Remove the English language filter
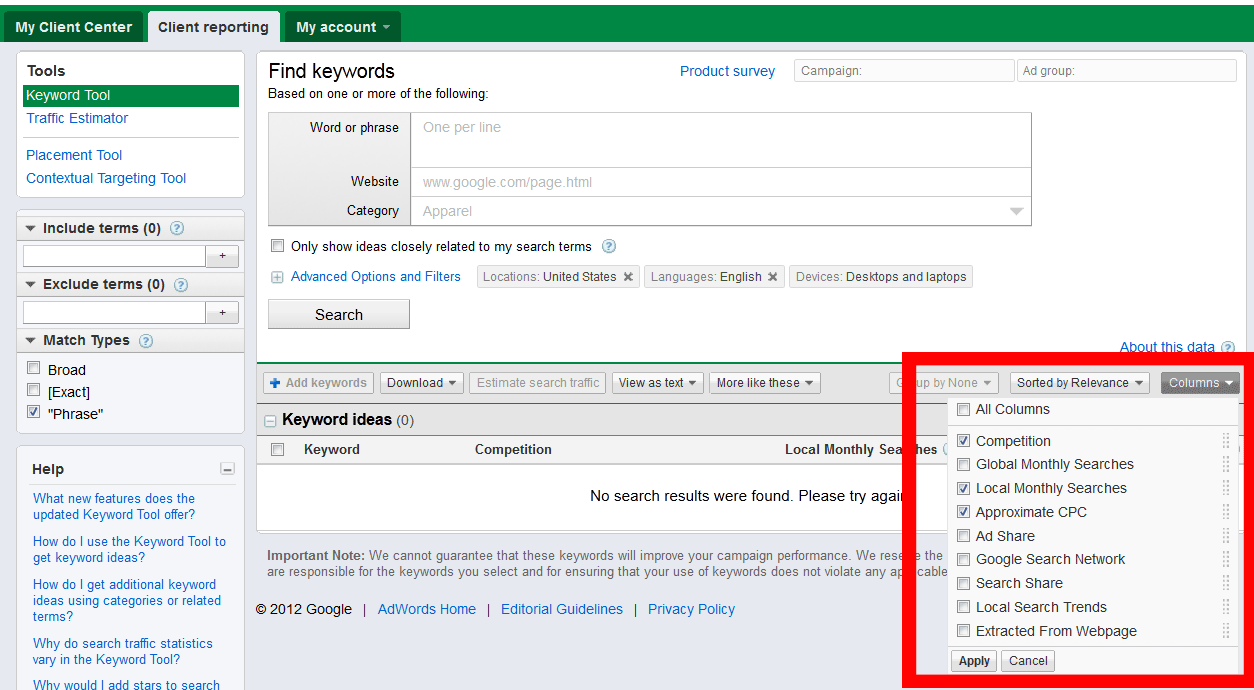 773,277
